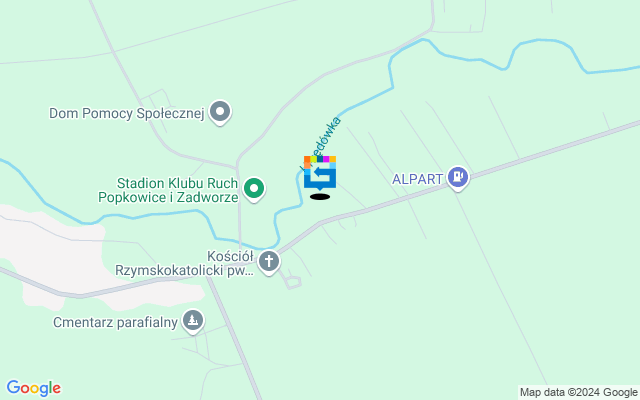Open the ALPART gas station marker
This screenshot has height=400, width=640.
(458, 178)
